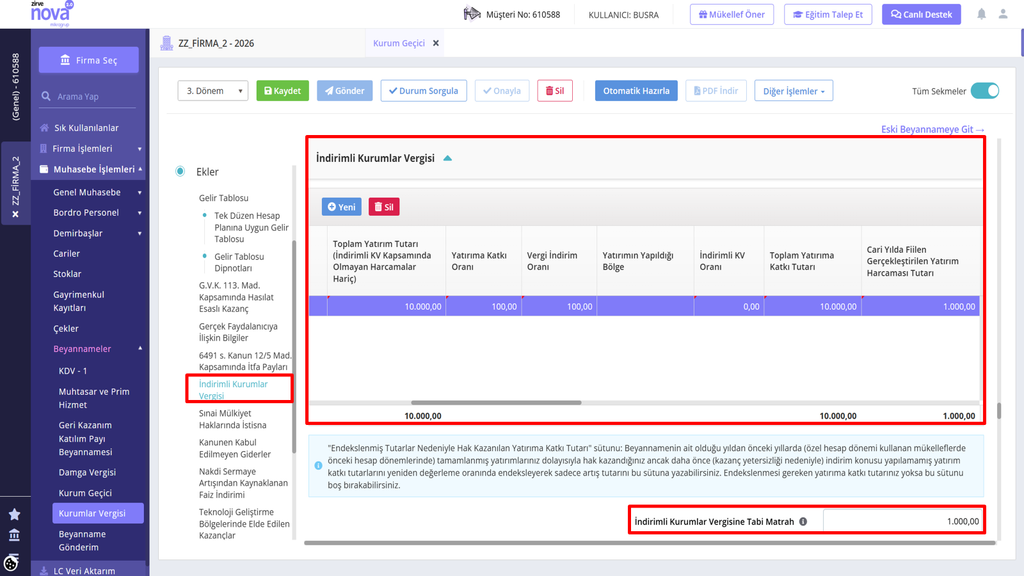Close the ZZ_FİRMA_2 vertical tab
Screen dimensions: 1024x576
(16, 214)
